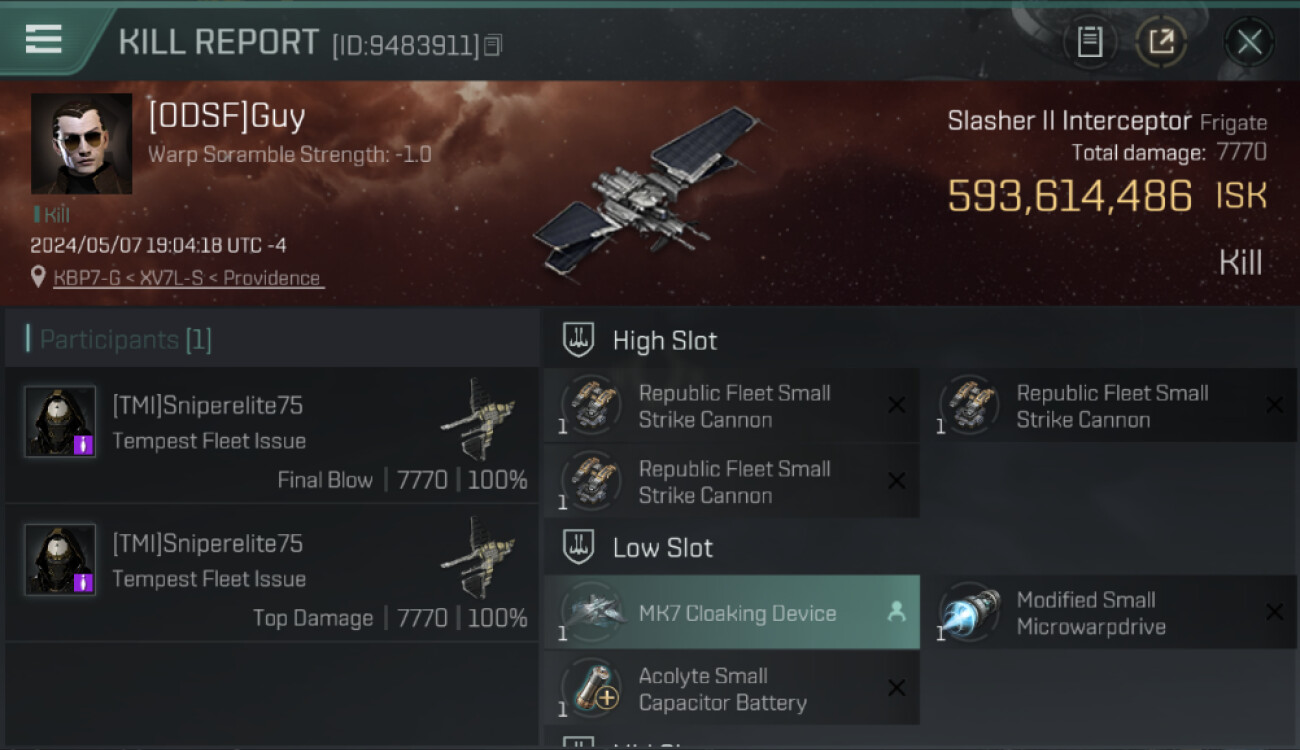Viewport: 1300px width, 750px height.
Task: Close the Kill Report window
Action: point(1249,42)
